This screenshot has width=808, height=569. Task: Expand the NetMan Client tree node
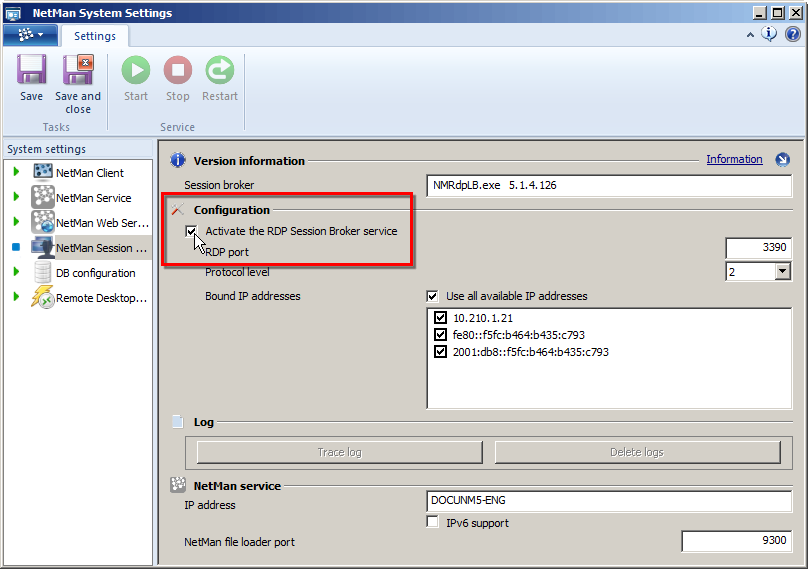tap(17, 173)
